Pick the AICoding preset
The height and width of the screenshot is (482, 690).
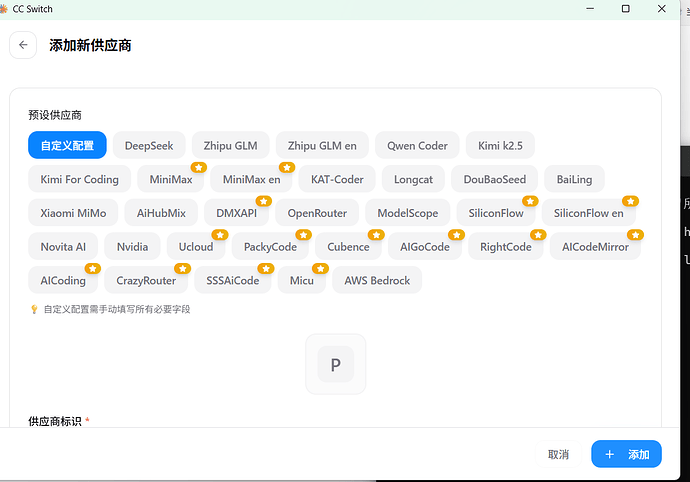63,280
